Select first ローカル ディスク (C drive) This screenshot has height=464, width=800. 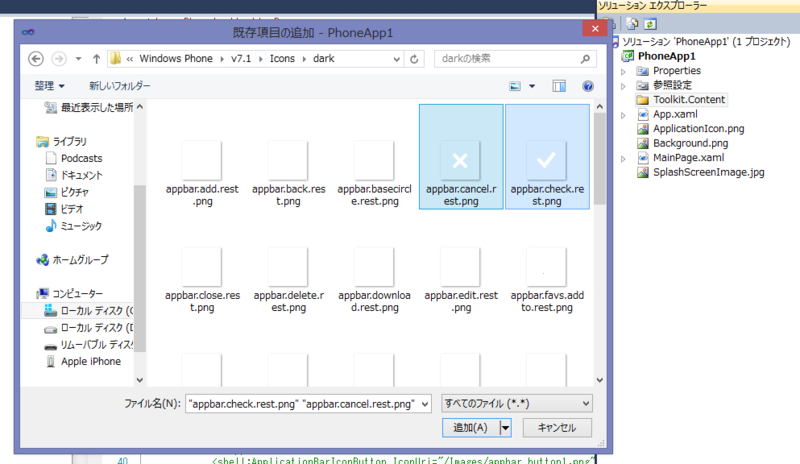pos(88,310)
